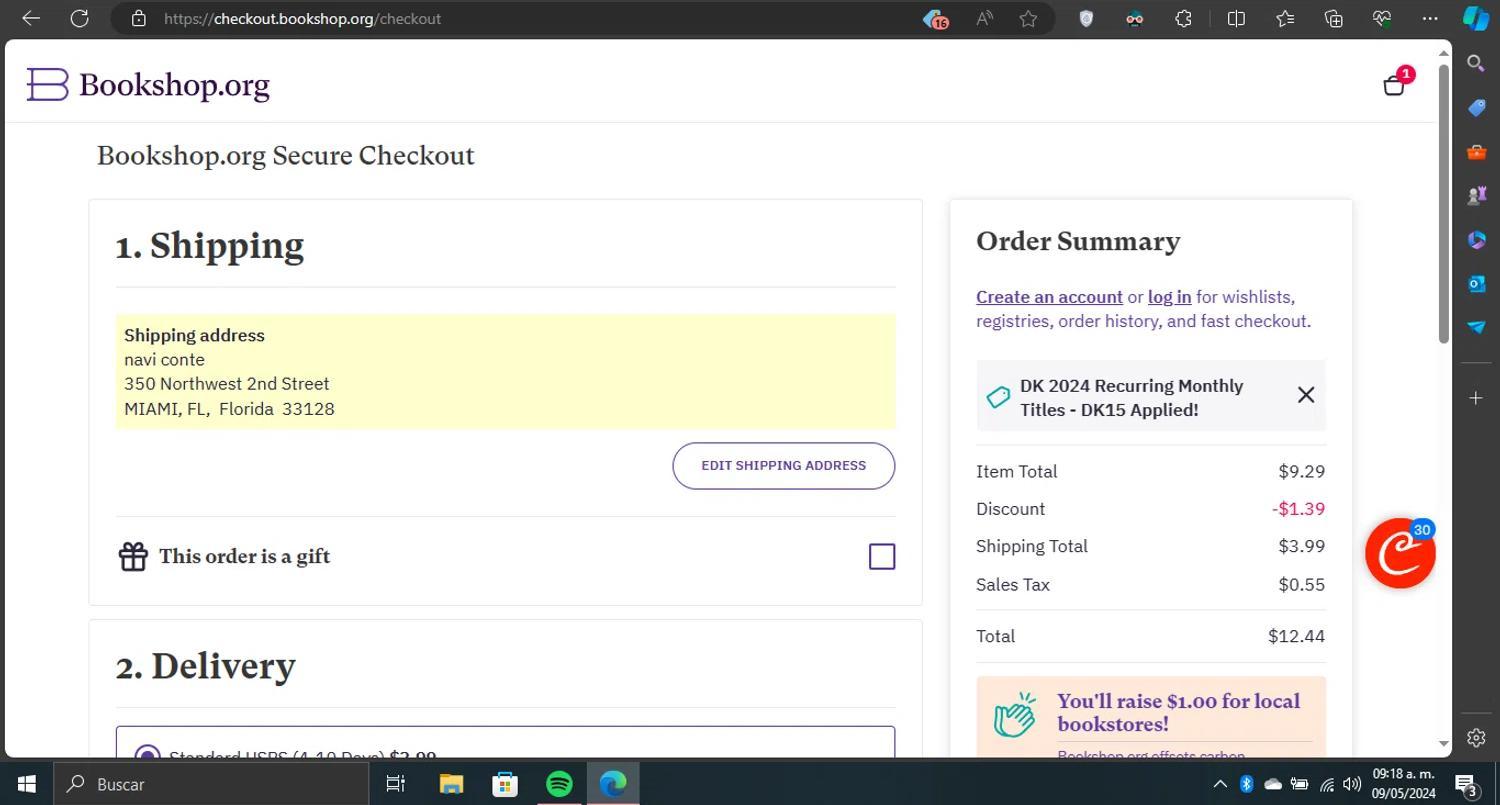Open sidebar Search icon
Image resolution: width=1500 pixels, height=805 pixels.
pos(1476,64)
